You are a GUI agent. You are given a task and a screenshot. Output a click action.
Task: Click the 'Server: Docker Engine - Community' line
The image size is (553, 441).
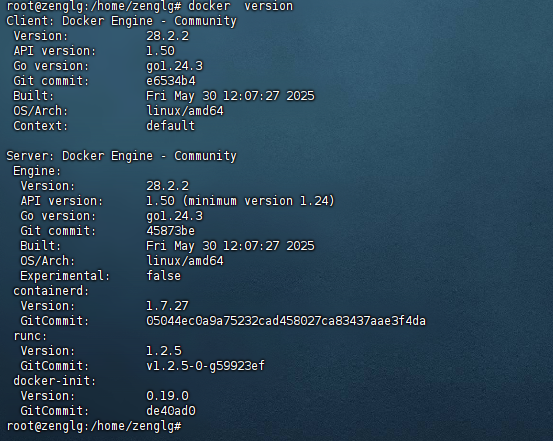click(x=121, y=156)
